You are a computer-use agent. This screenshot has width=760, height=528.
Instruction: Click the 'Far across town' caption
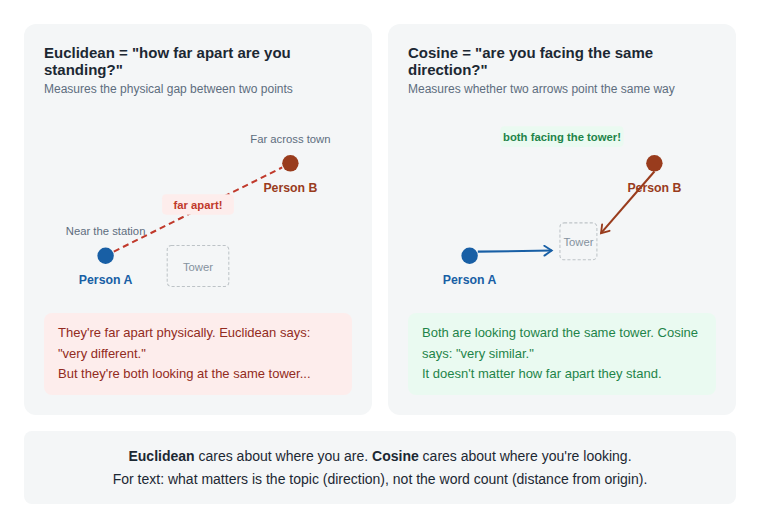click(x=290, y=139)
